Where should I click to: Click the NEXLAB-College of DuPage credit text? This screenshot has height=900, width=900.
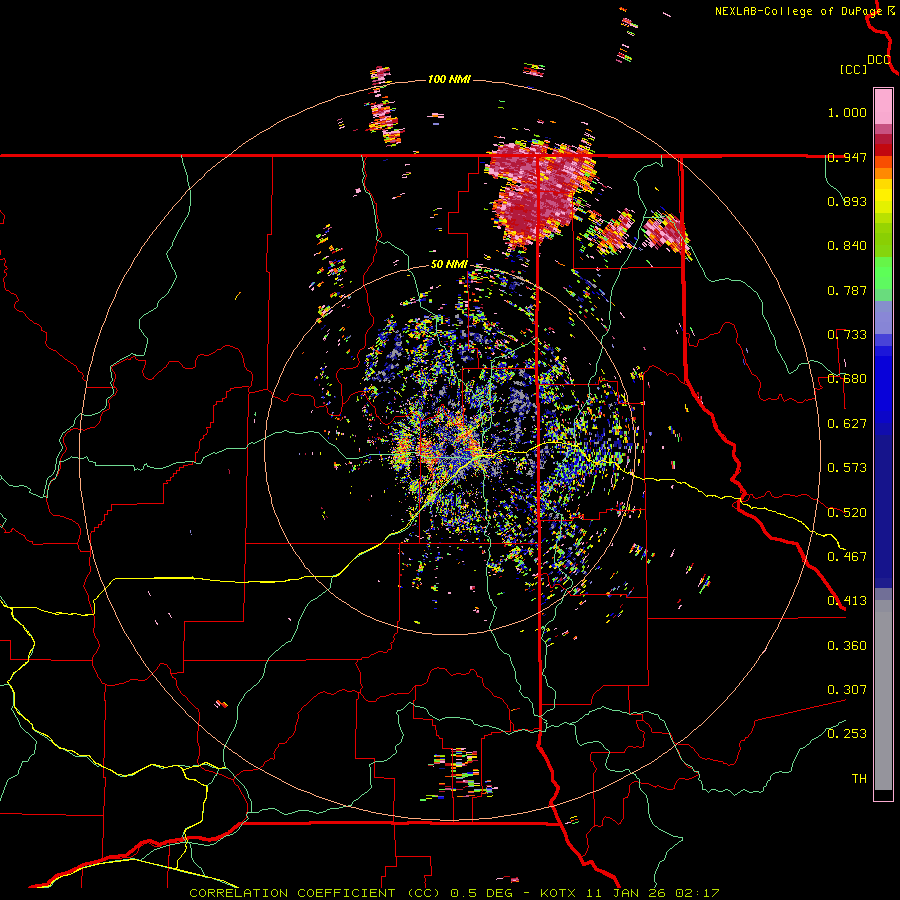(798, 11)
